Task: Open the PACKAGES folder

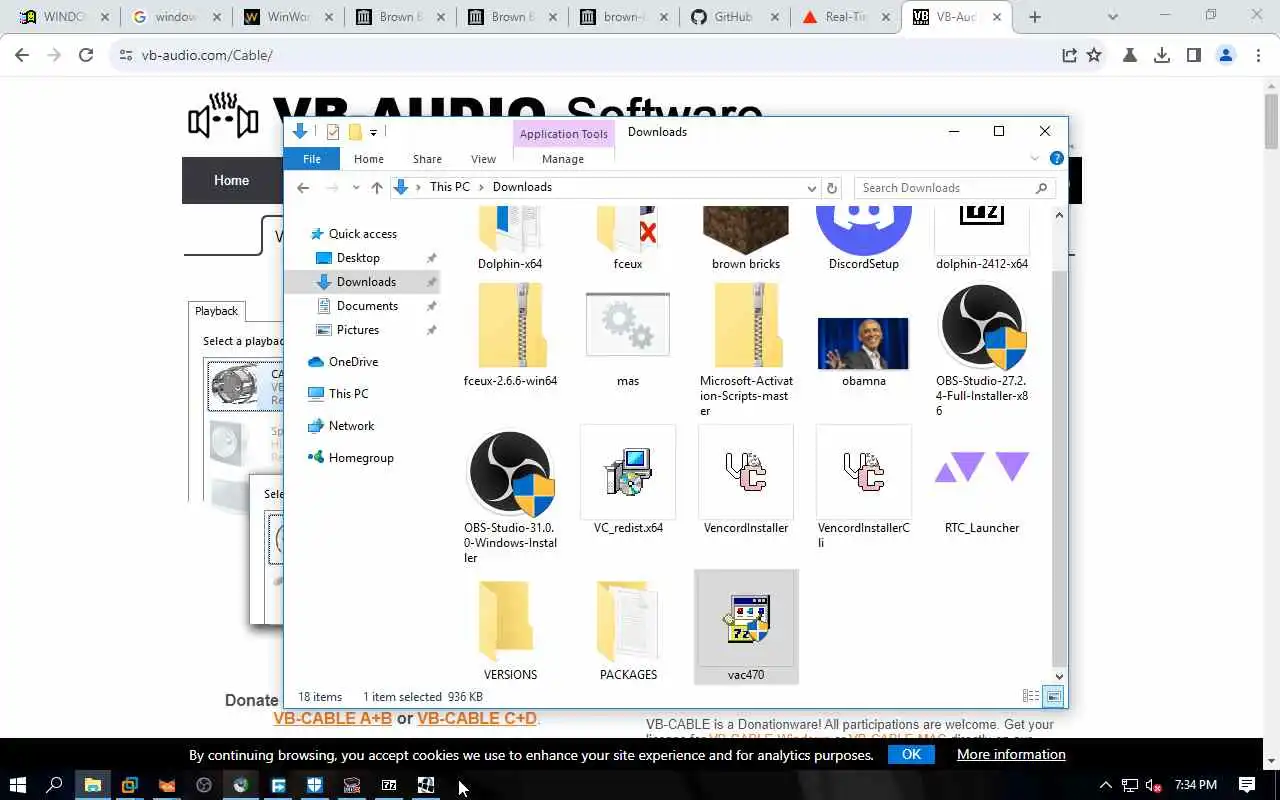Action: tap(628, 629)
